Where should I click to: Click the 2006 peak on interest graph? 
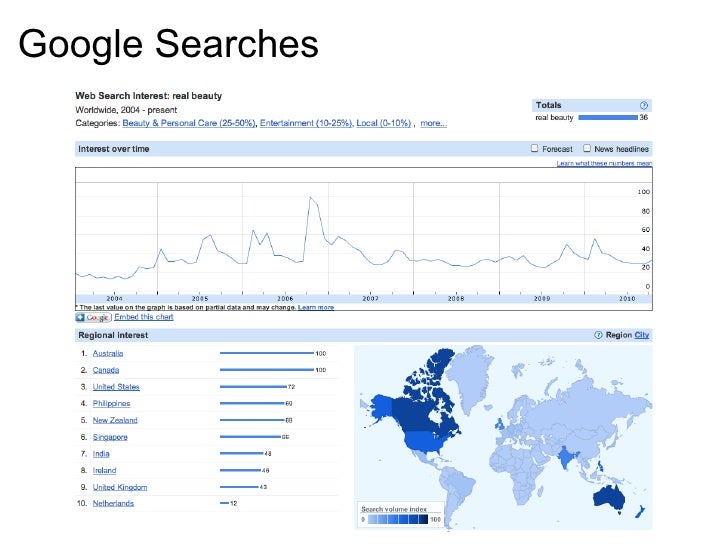click(311, 198)
